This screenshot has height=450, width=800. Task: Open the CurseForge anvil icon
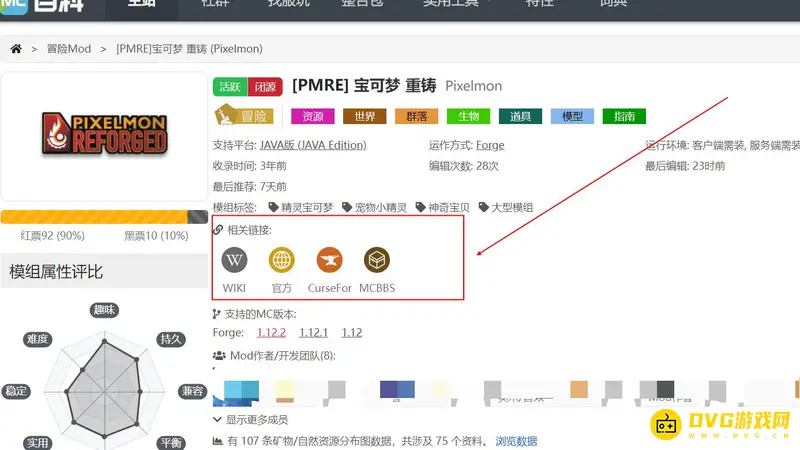329,261
